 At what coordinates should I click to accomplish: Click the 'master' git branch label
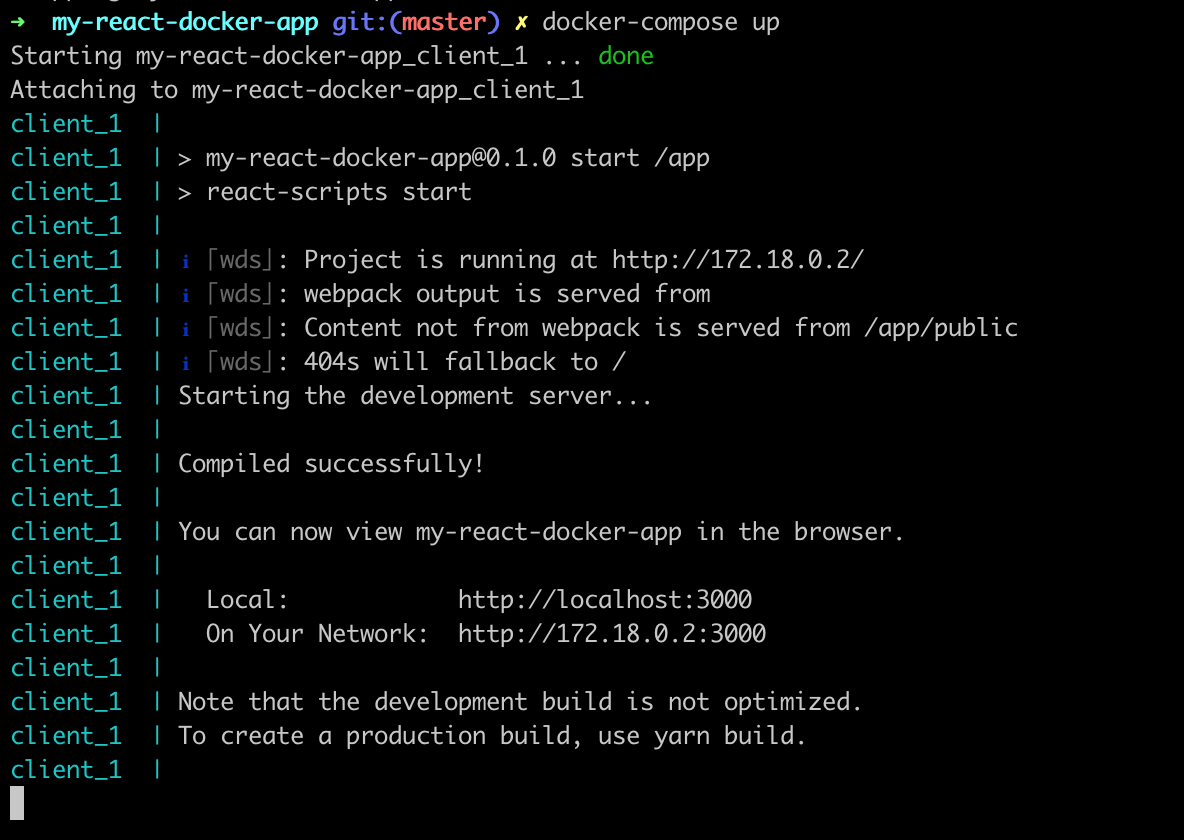pyautogui.click(x=444, y=22)
